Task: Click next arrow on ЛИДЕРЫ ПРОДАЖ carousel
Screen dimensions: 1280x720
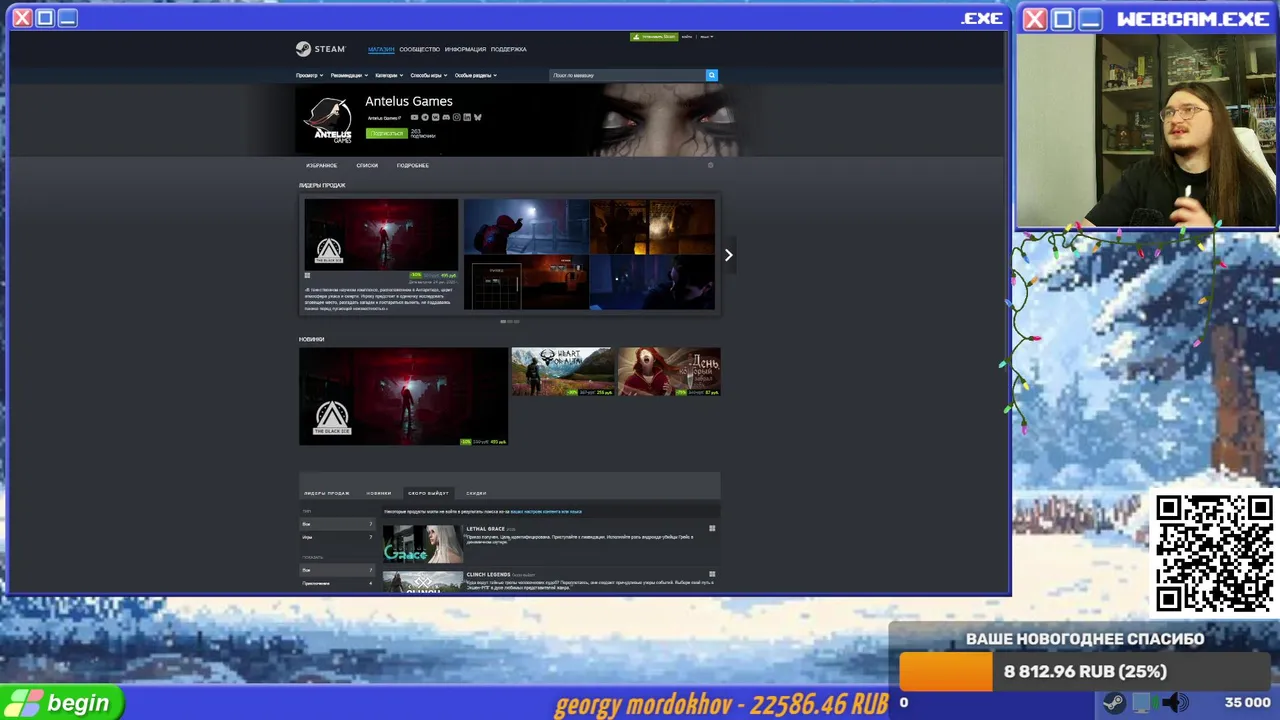Action: click(728, 255)
